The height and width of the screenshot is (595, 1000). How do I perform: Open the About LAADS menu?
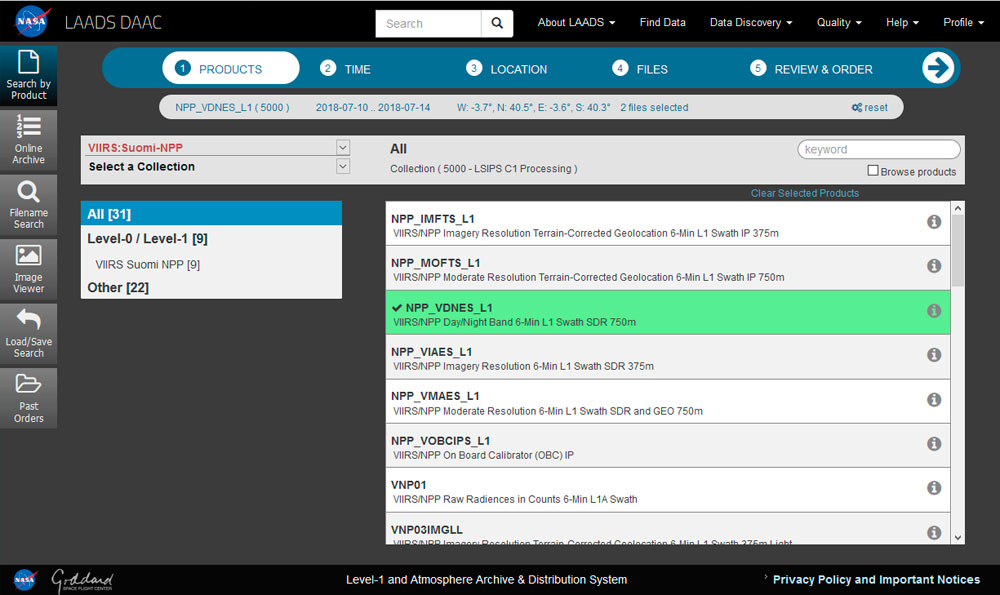click(576, 22)
